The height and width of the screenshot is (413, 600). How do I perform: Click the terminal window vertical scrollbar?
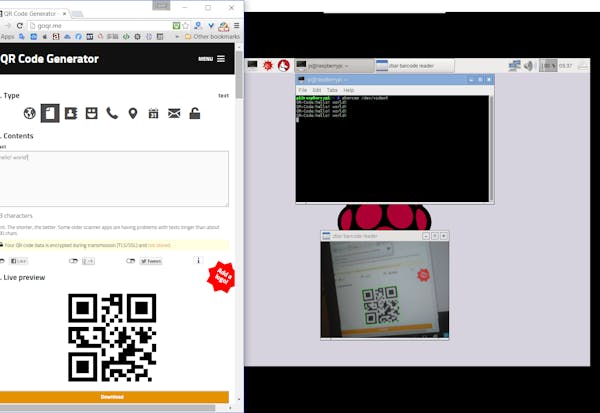tap(491, 149)
